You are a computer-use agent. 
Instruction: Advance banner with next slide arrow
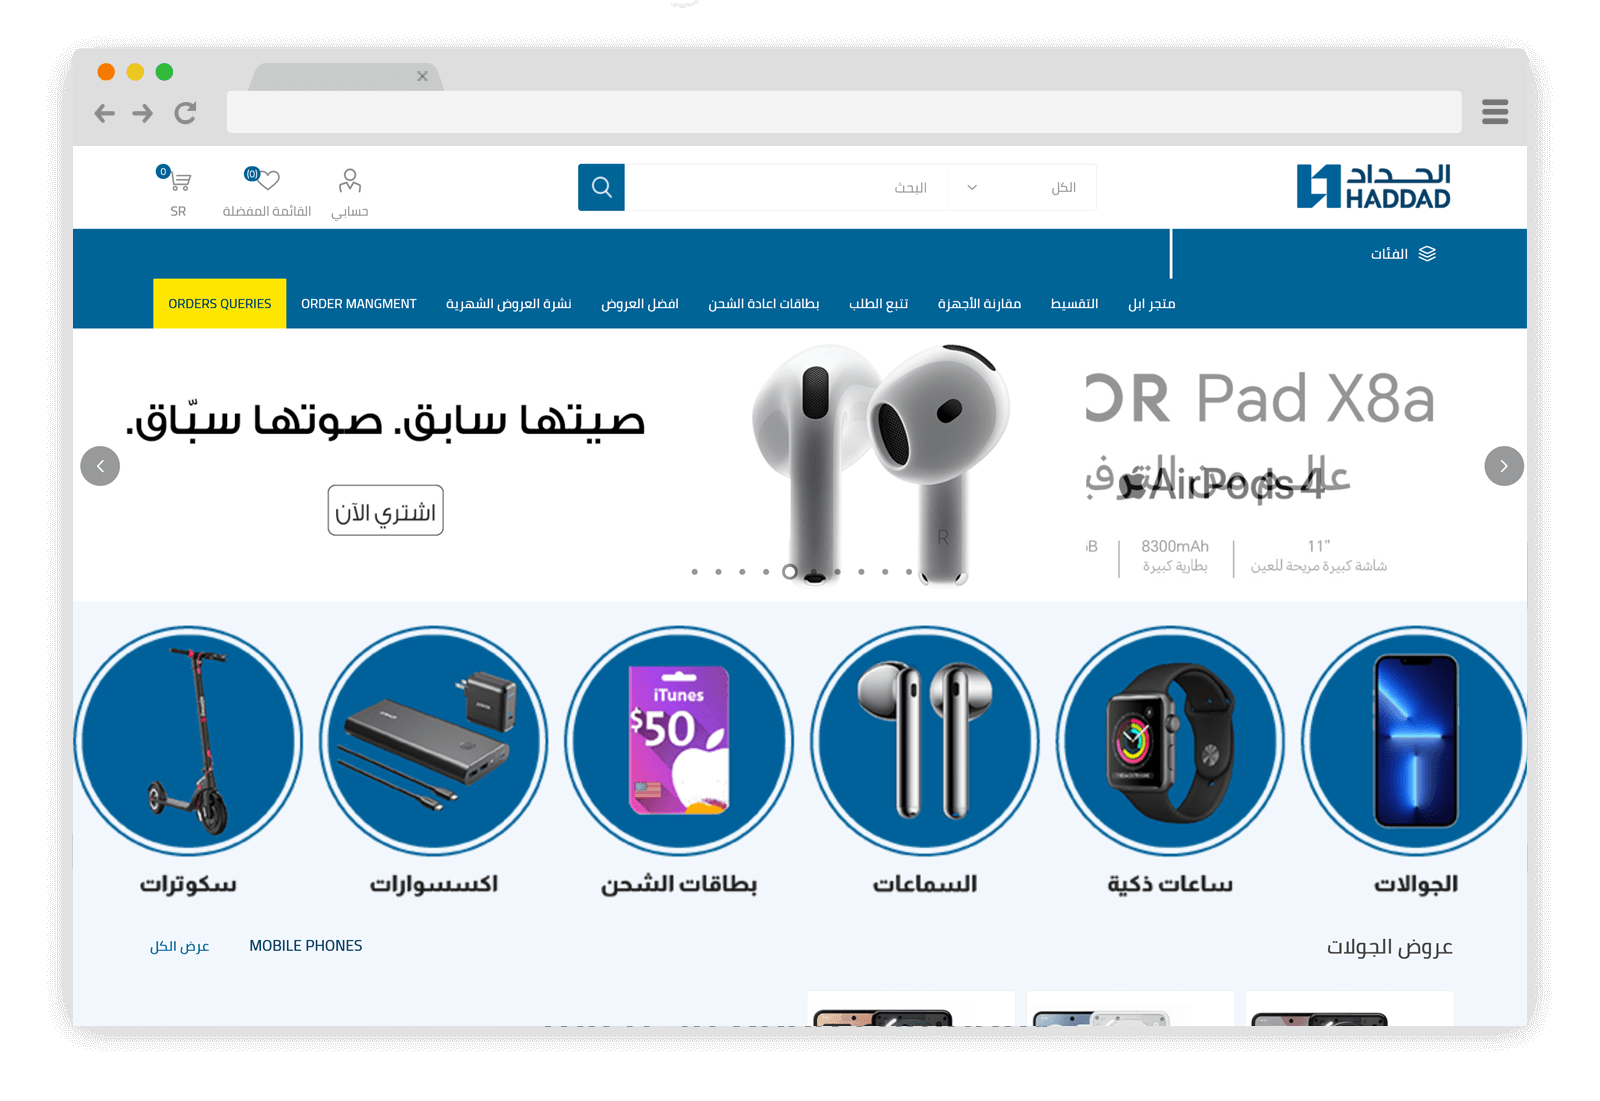(x=1503, y=466)
